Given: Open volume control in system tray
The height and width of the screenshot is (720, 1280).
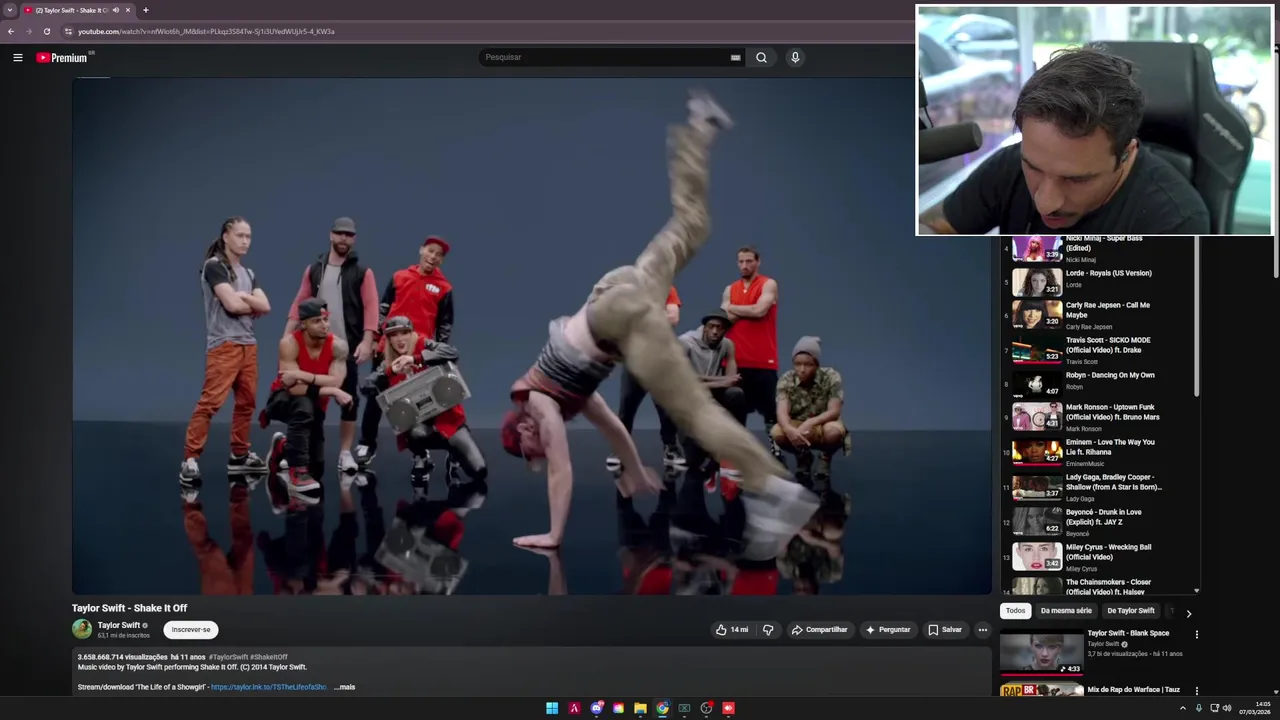Looking at the screenshot, I should (x=1227, y=708).
